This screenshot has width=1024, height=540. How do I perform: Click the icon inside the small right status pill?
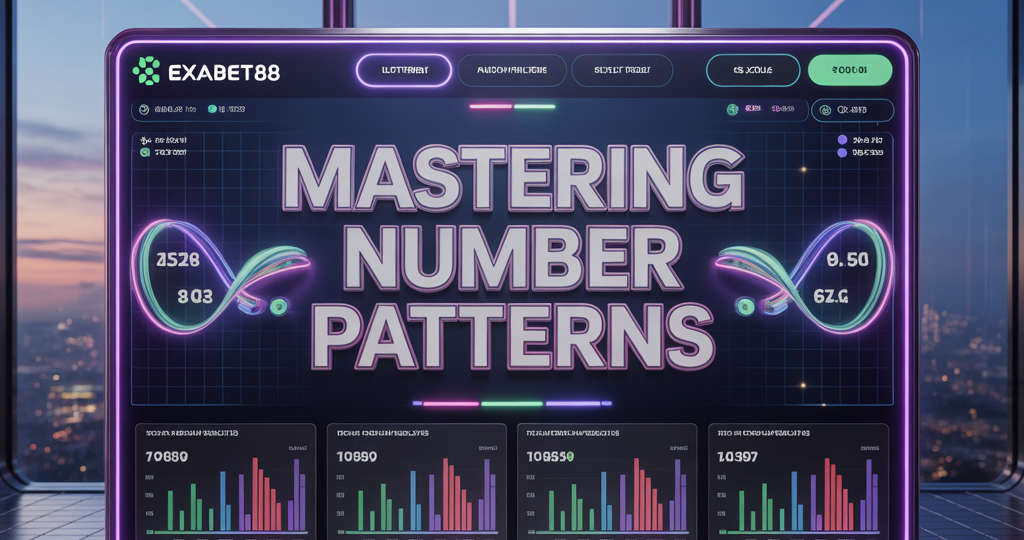pyautogui.click(x=827, y=111)
